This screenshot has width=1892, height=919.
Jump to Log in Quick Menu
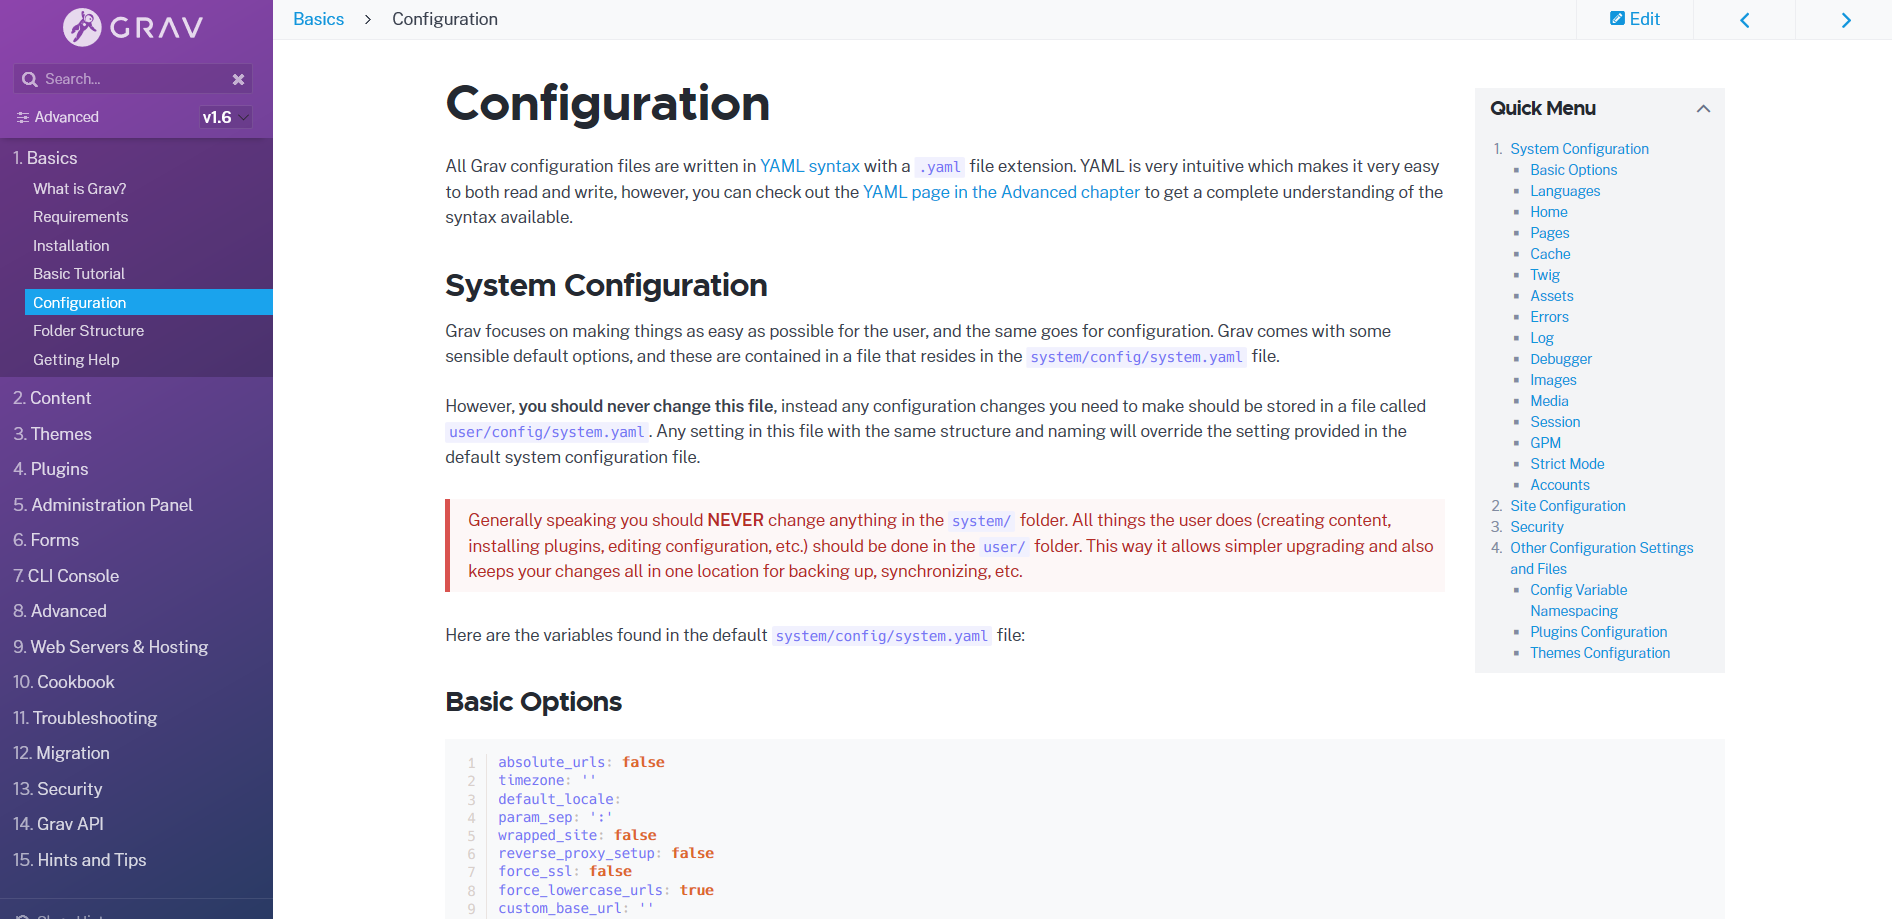1542,338
